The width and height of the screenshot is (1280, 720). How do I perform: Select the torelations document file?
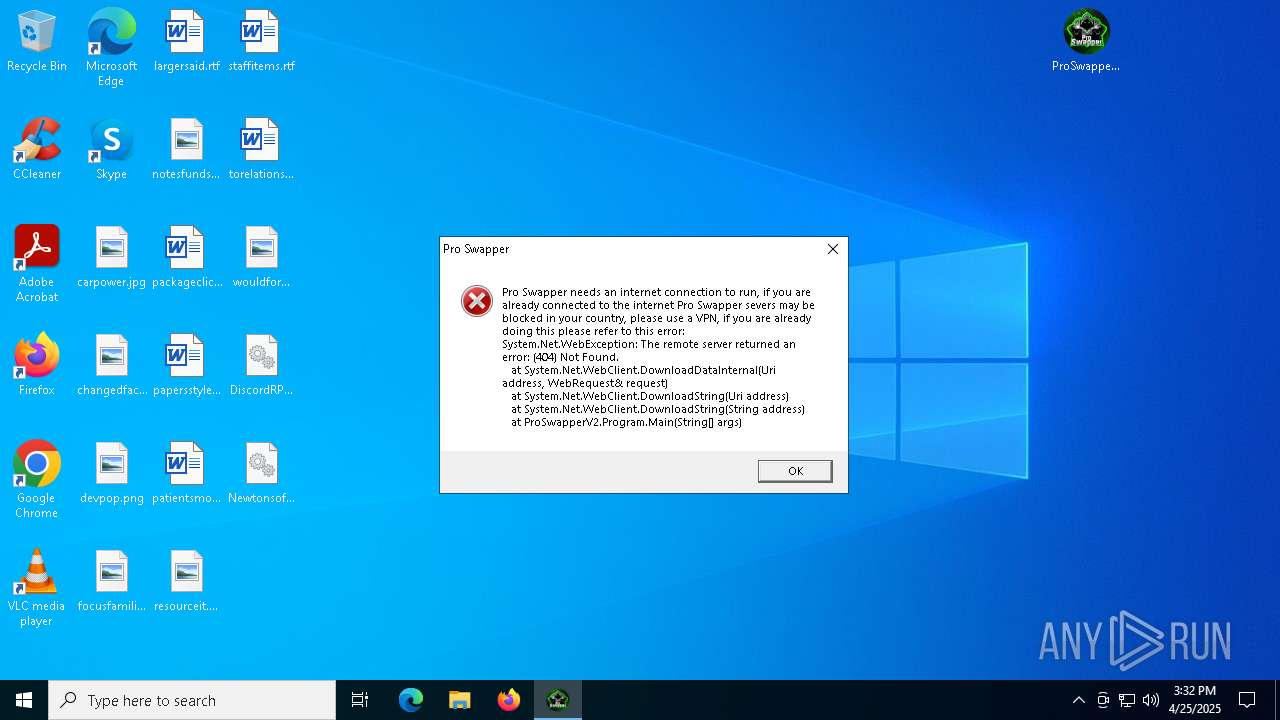click(x=261, y=149)
